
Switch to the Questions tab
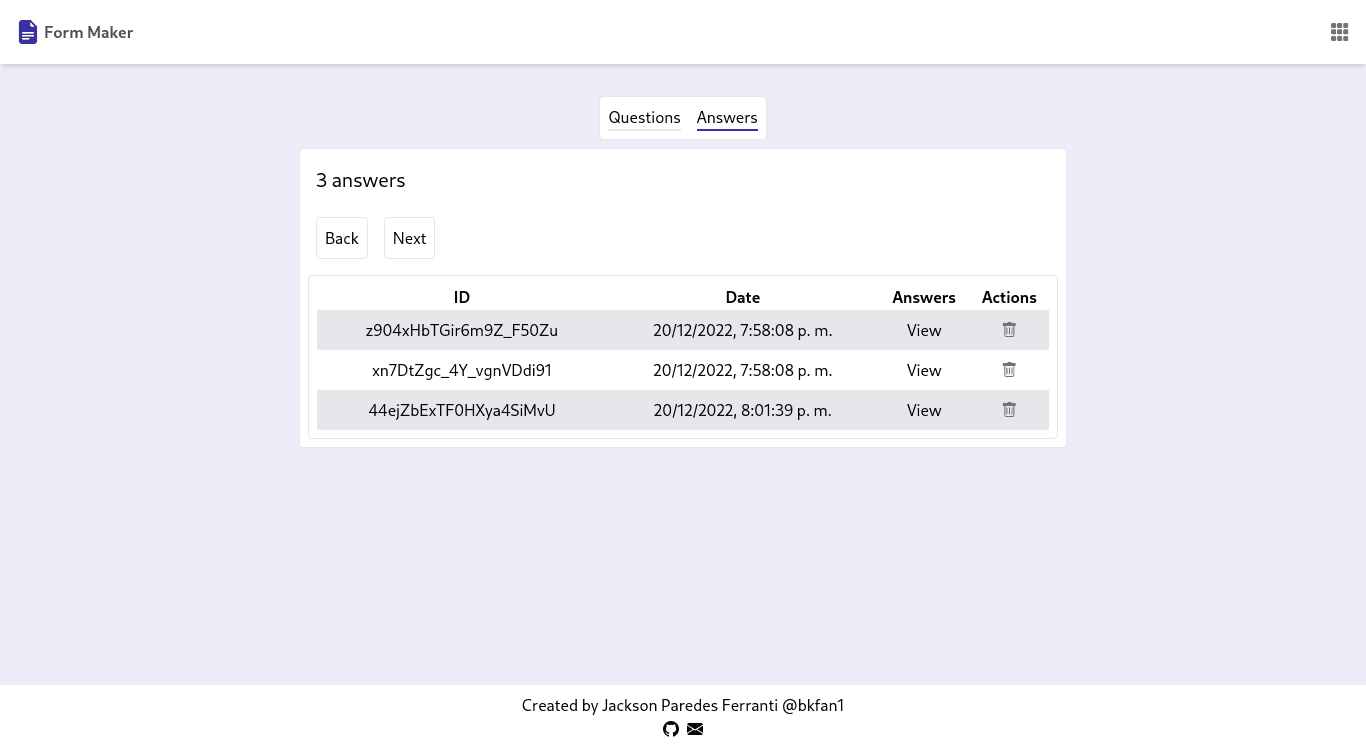pyautogui.click(x=644, y=118)
